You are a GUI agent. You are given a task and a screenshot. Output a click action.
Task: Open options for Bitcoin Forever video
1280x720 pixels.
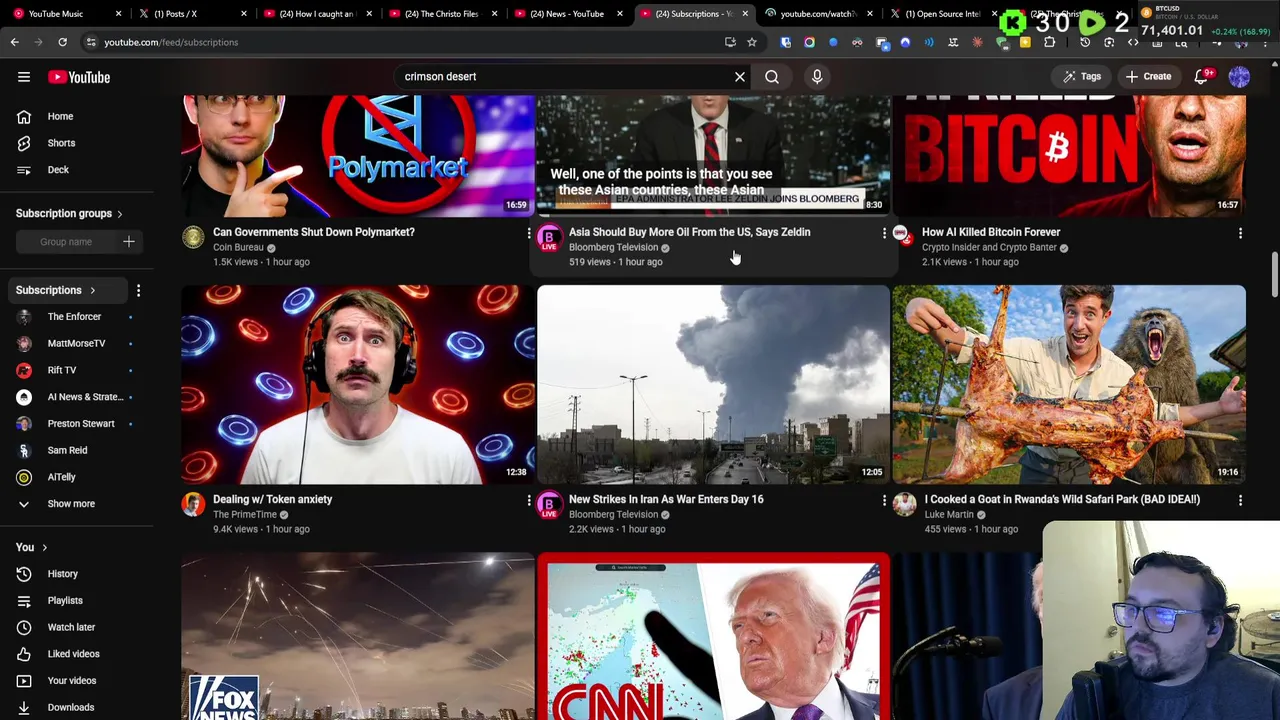[x=1240, y=233]
